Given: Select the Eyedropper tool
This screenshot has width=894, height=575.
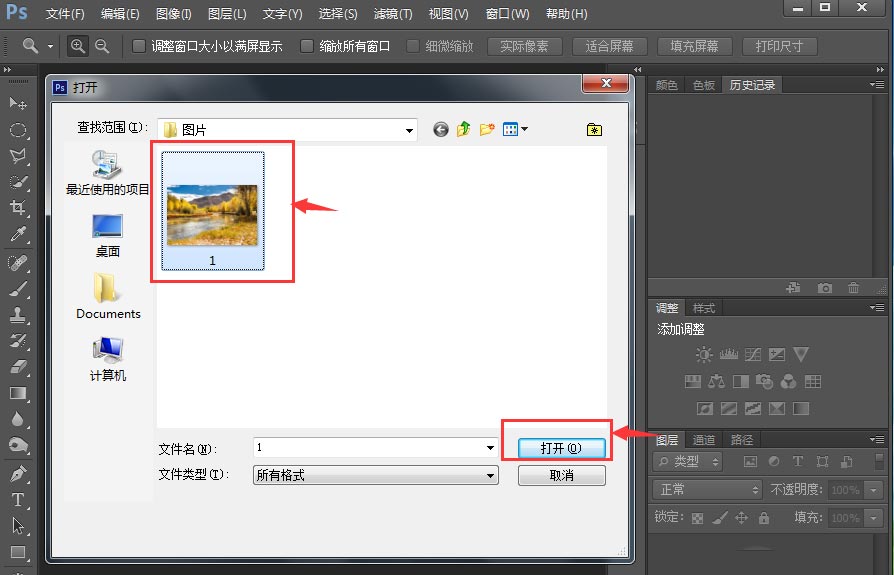Looking at the screenshot, I should 18,234.
